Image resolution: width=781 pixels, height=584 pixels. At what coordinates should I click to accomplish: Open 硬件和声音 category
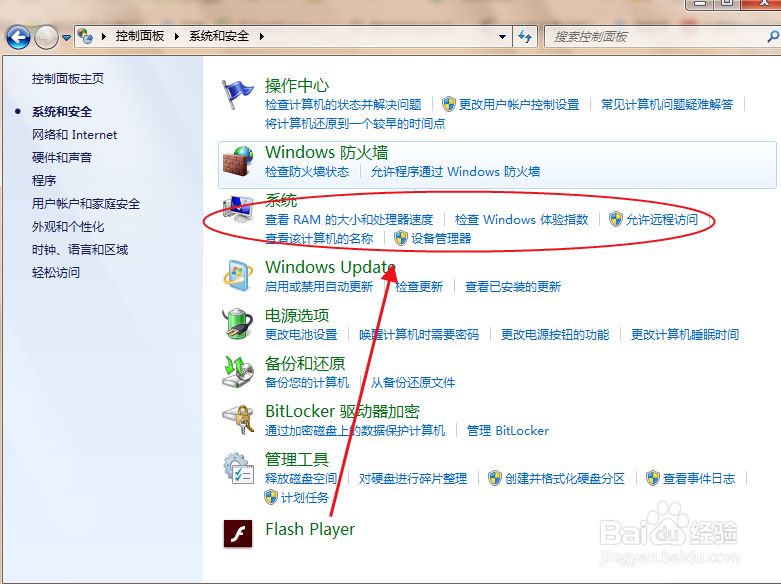62,157
